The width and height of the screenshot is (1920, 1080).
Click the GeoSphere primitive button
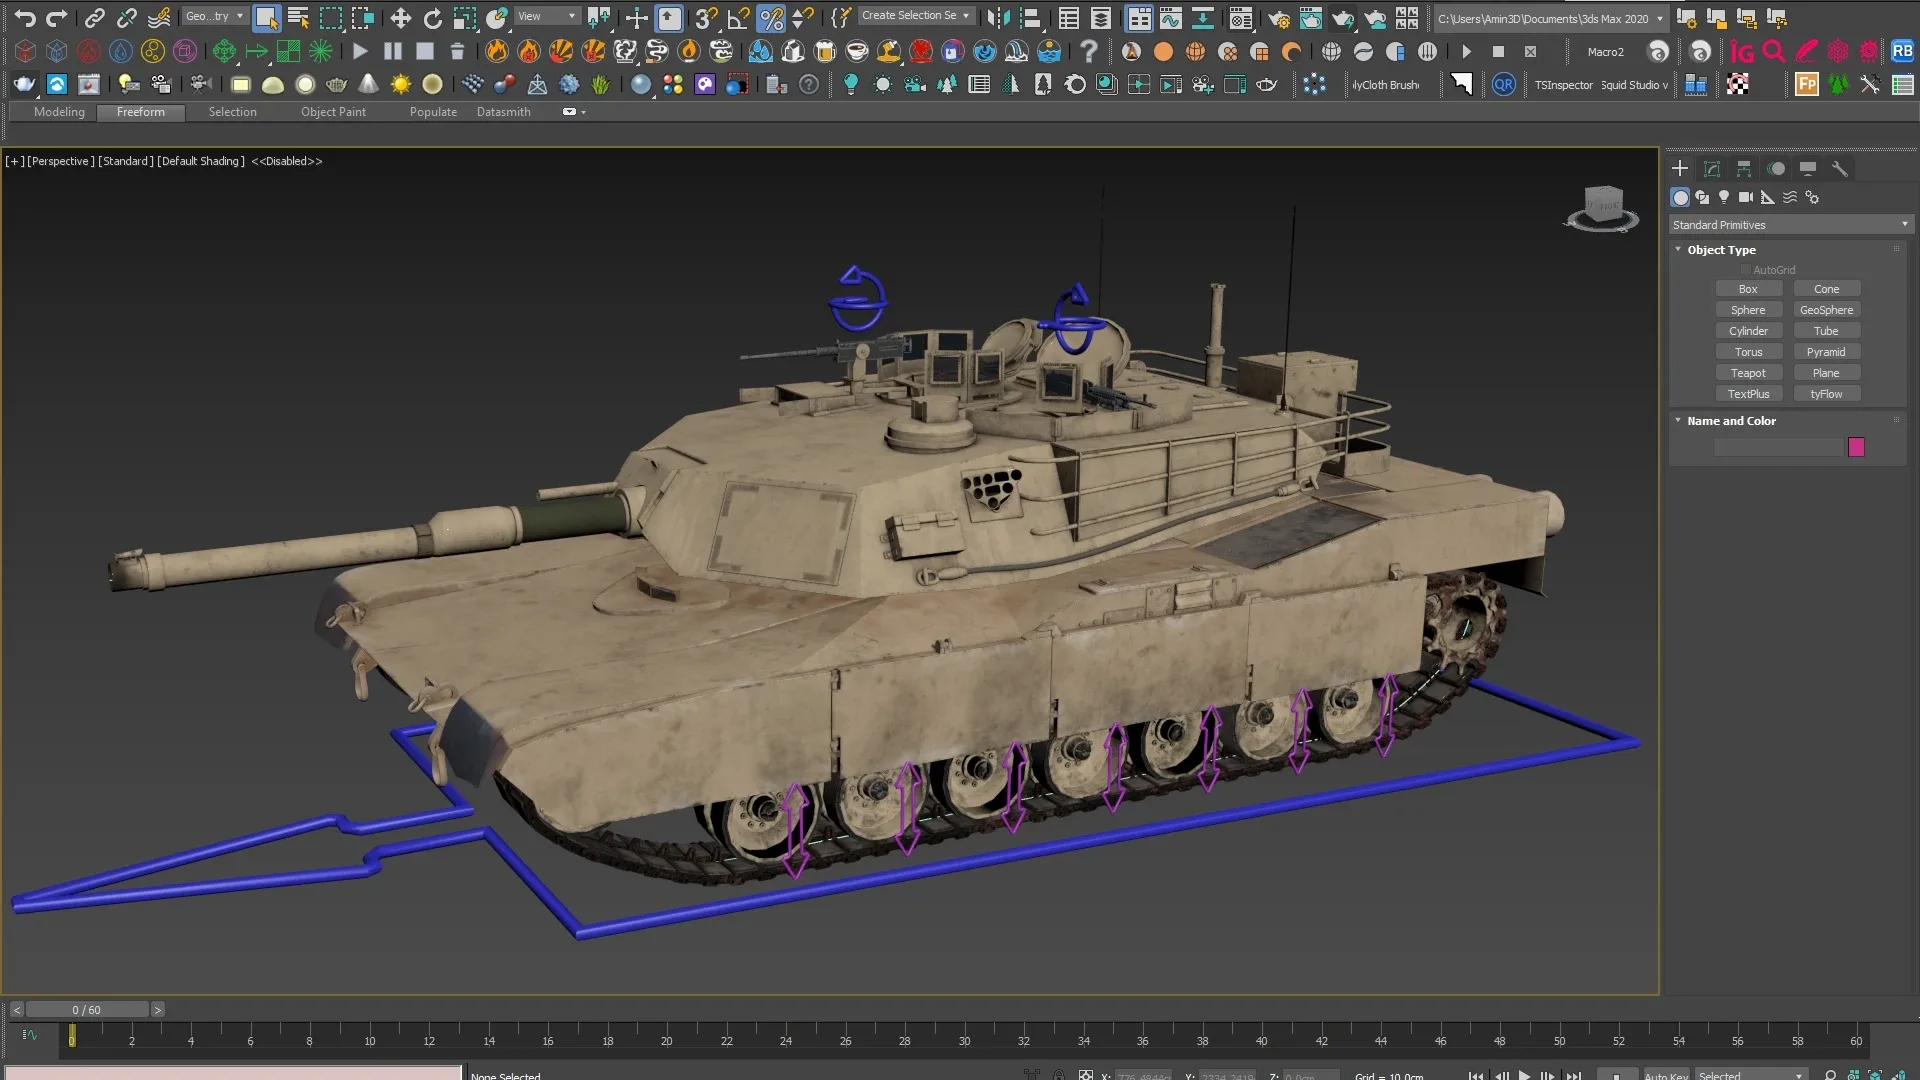tap(1826, 310)
